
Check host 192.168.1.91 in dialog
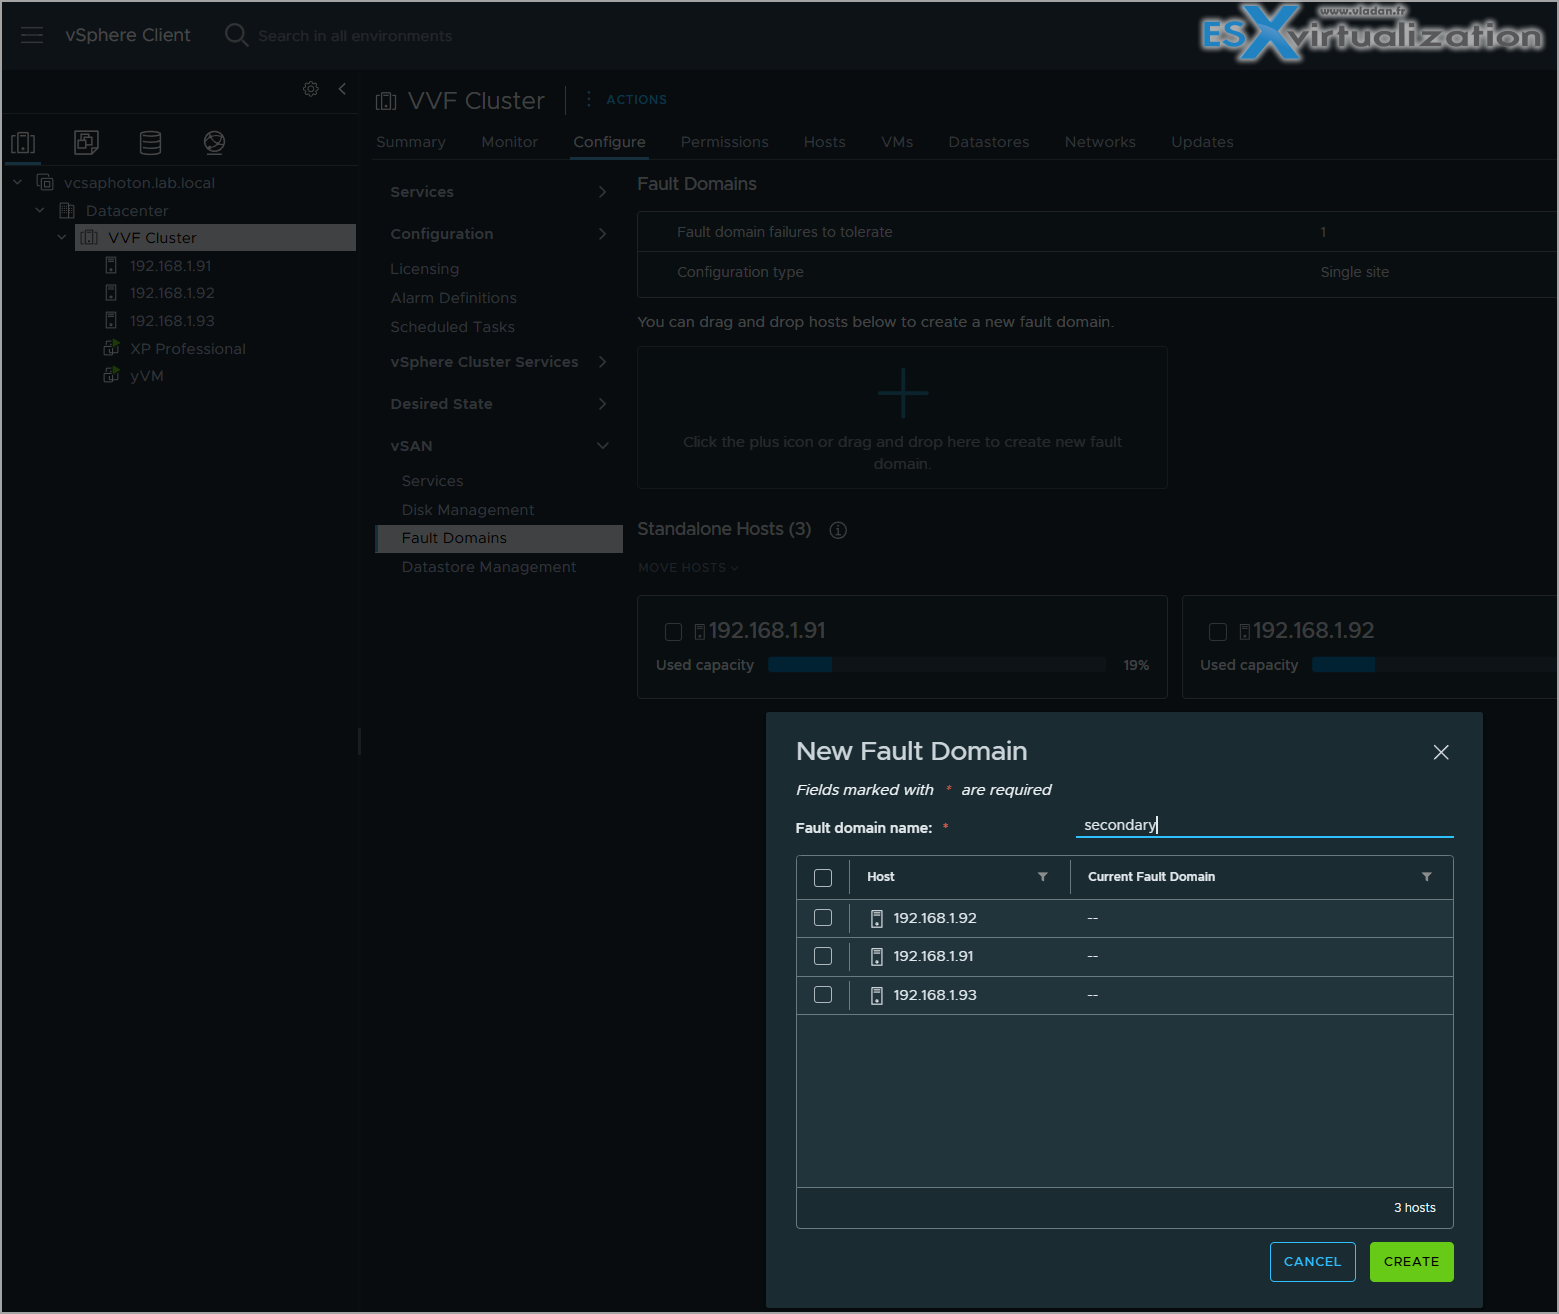[x=823, y=956]
